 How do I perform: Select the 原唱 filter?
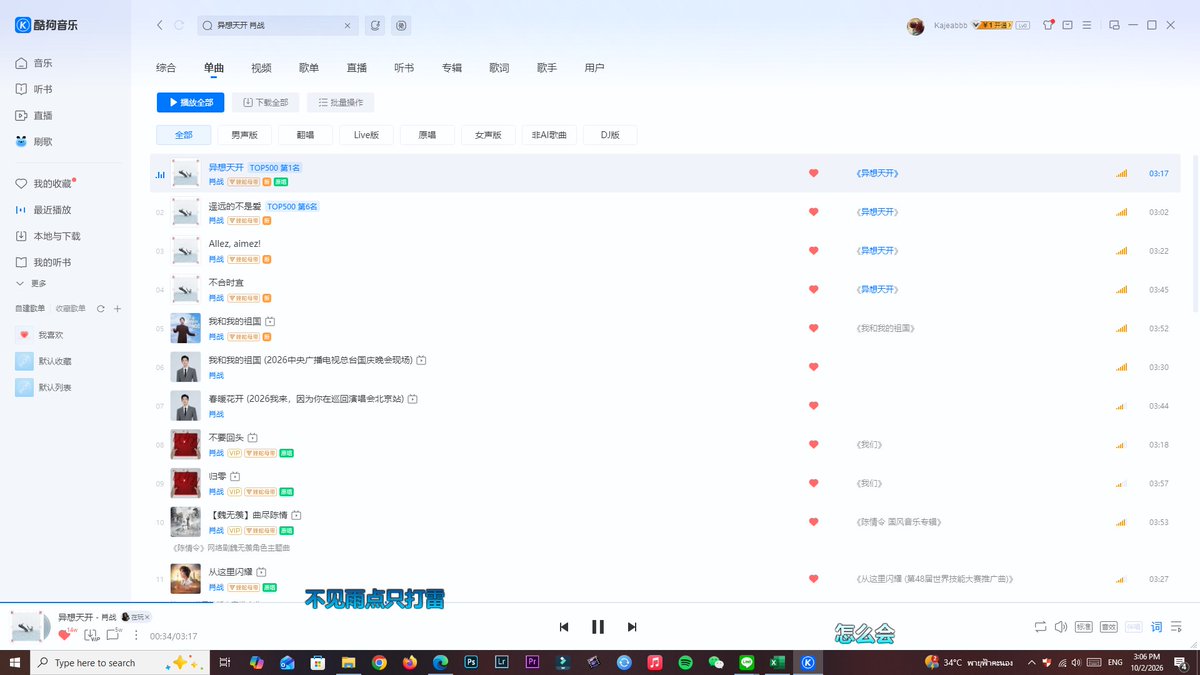tap(428, 135)
